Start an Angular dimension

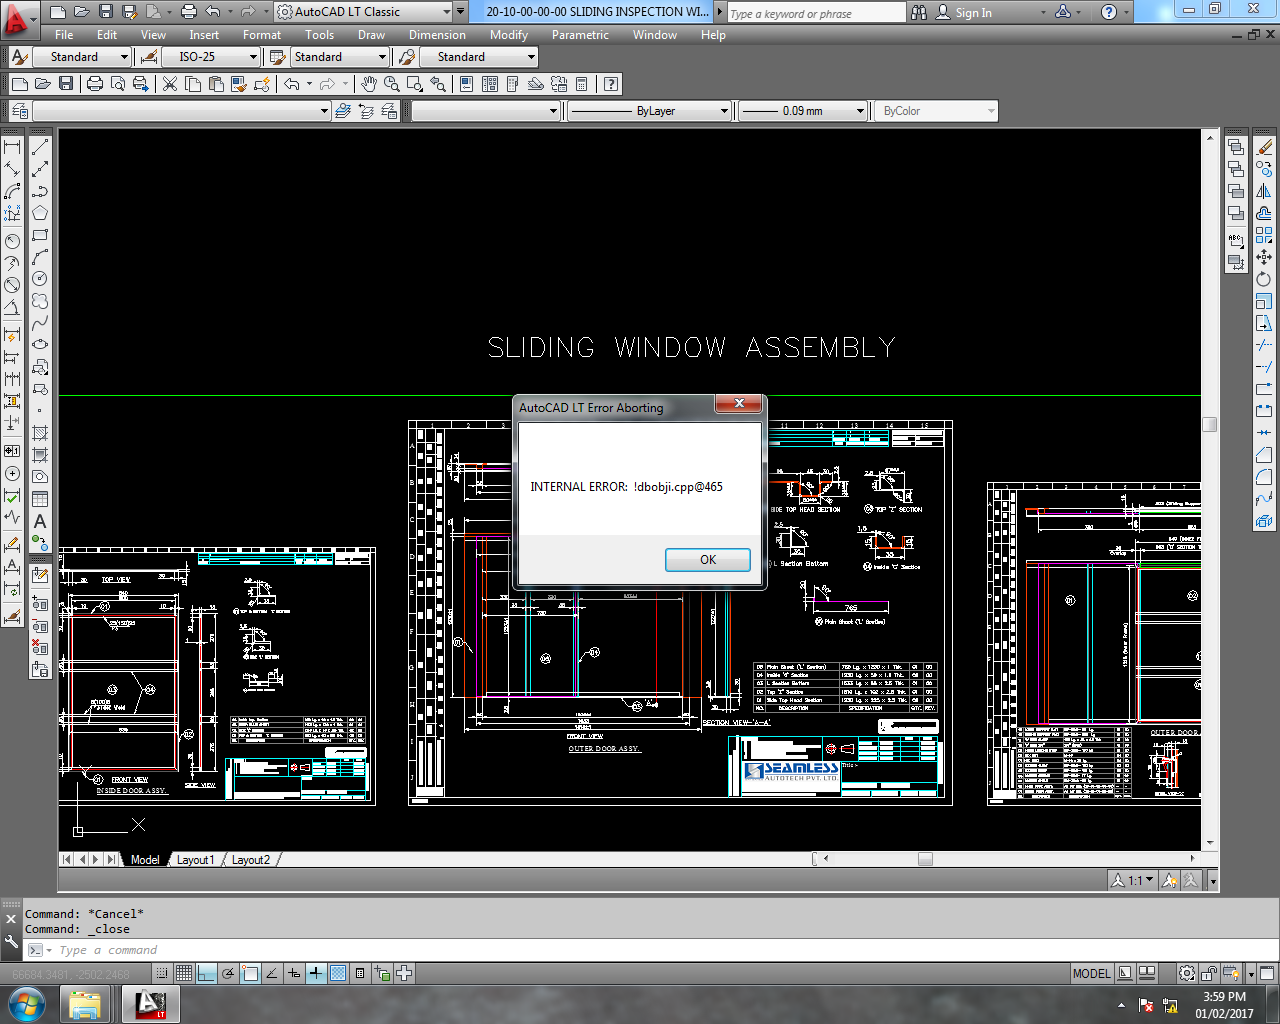(x=12, y=307)
